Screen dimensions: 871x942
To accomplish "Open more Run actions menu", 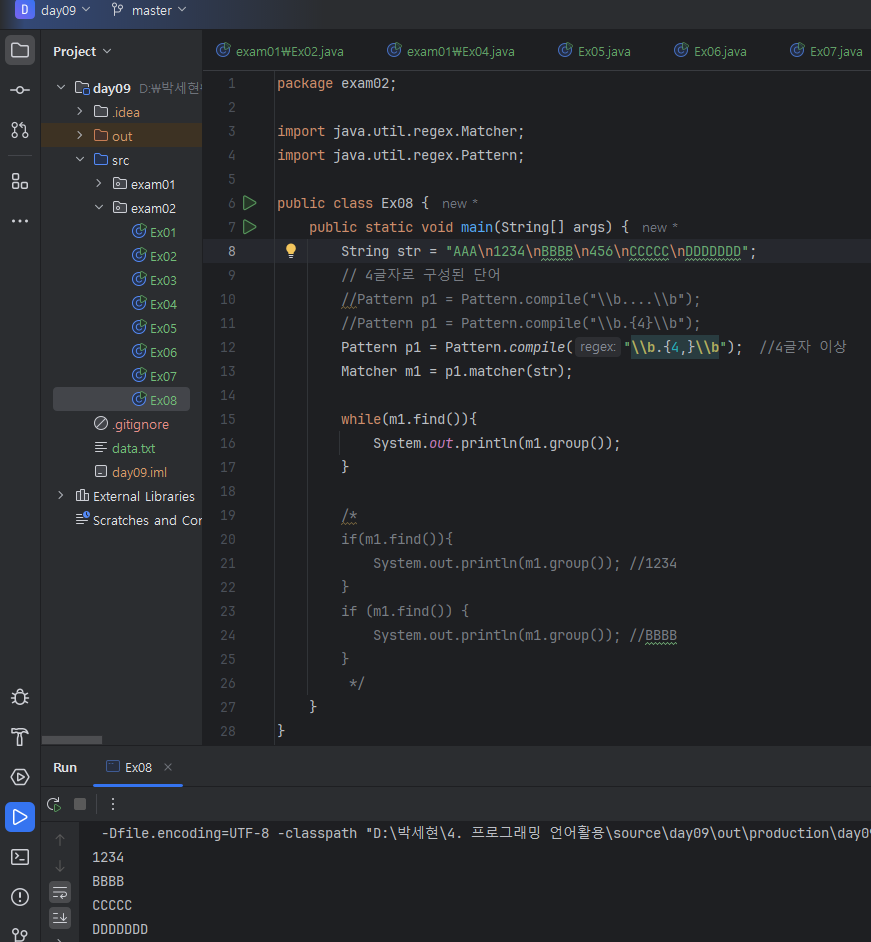I will [113, 804].
